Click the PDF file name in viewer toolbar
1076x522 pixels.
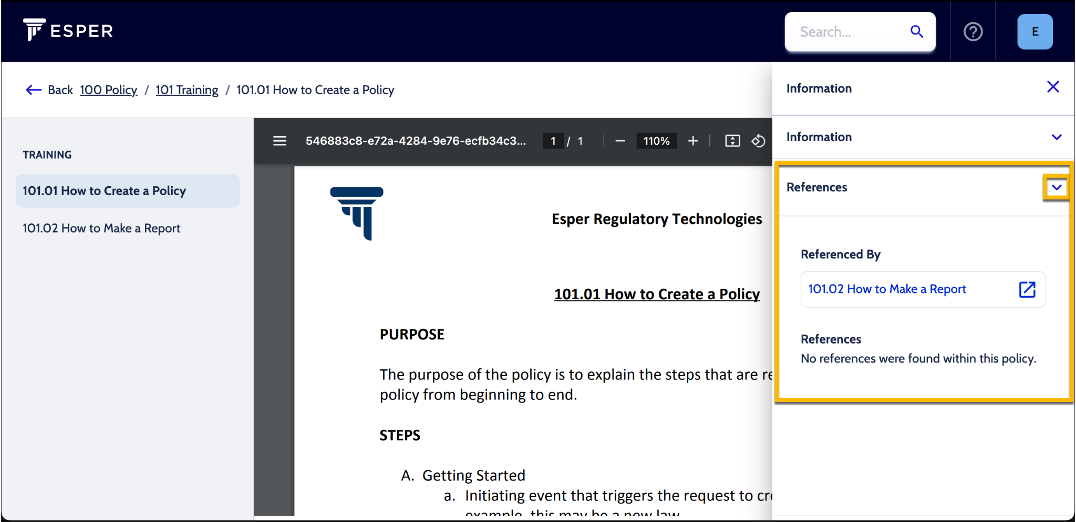click(x=417, y=141)
